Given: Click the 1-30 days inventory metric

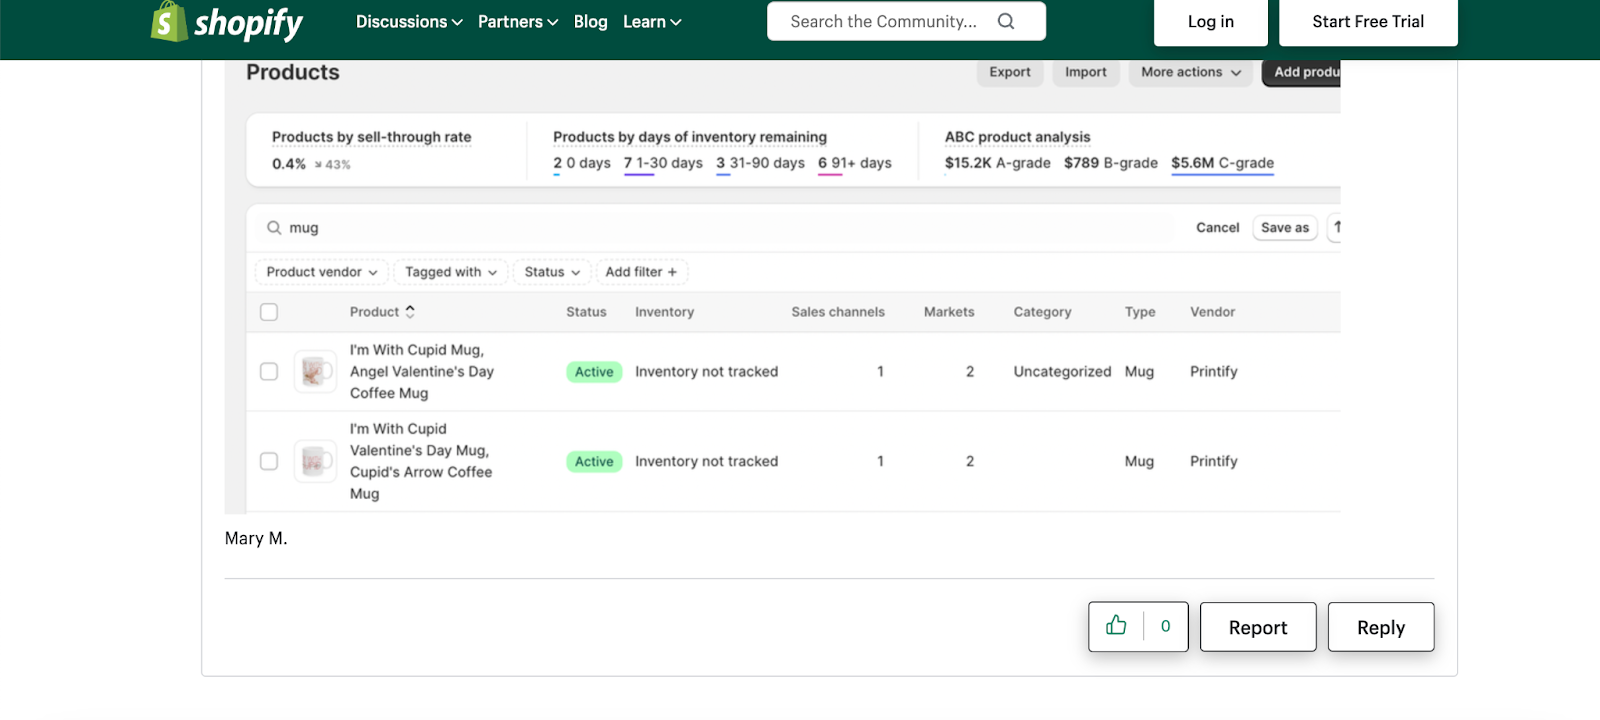Looking at the screenshot, I should [663, 163].
